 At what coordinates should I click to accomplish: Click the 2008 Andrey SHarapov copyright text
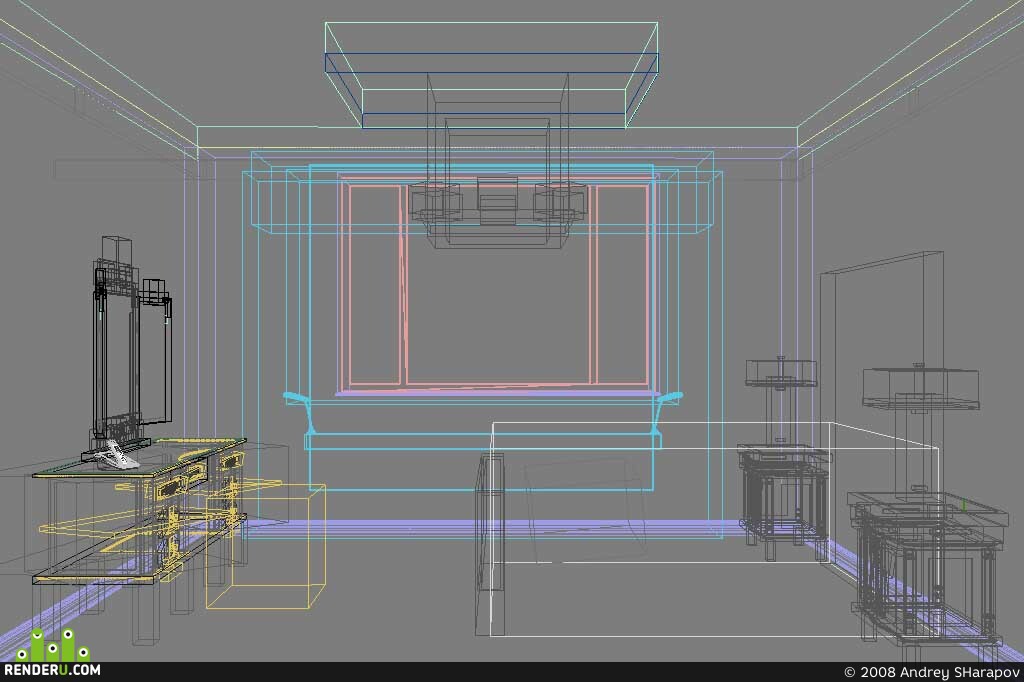point(932,672)
